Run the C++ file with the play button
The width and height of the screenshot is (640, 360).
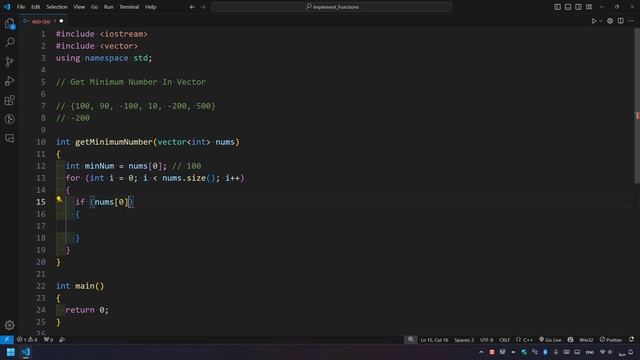(594, 21)
